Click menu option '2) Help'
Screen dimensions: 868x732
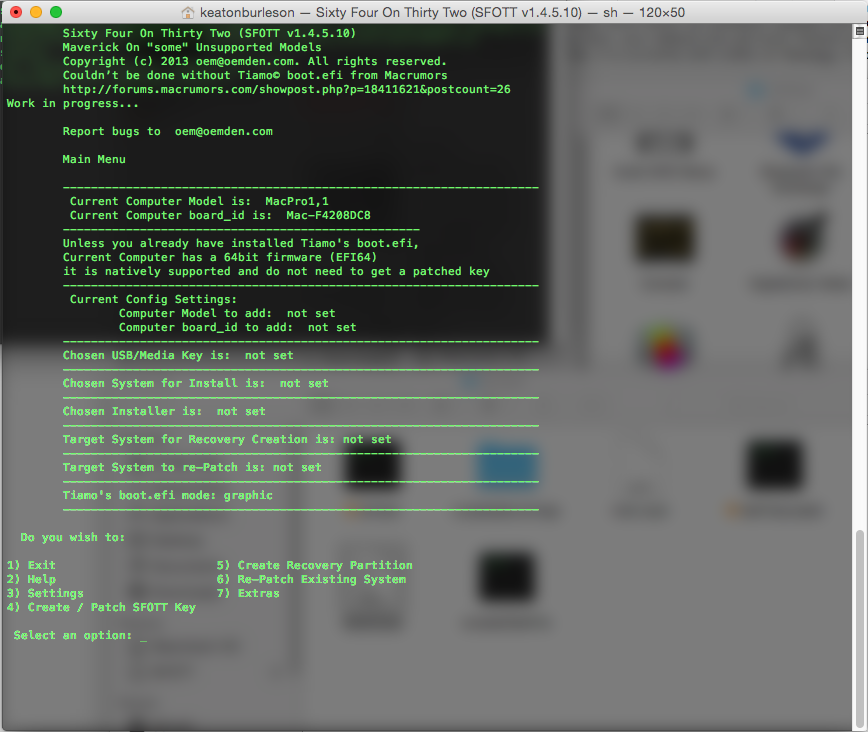[31, 579]
